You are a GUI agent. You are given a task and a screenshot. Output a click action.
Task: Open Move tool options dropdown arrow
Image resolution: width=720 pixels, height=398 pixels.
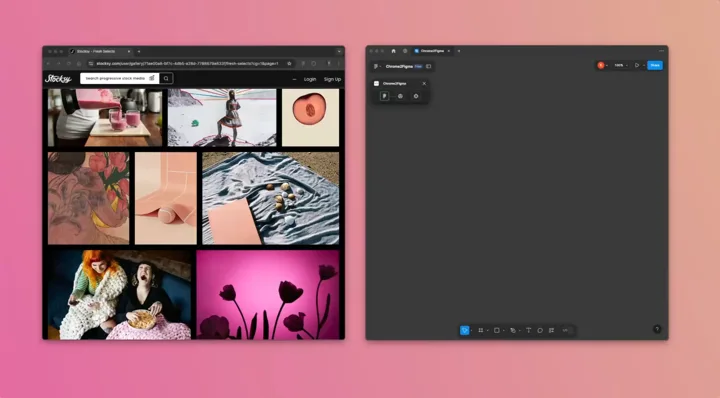pos(472,331)
